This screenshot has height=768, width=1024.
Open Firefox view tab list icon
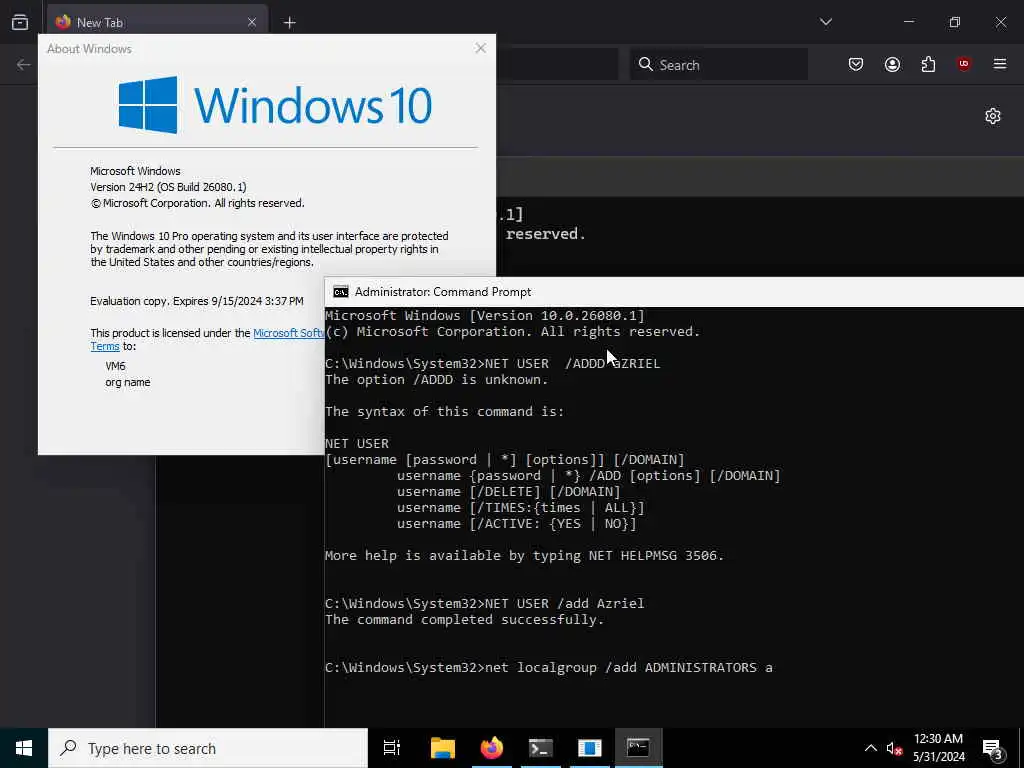[x=20, y=22]
